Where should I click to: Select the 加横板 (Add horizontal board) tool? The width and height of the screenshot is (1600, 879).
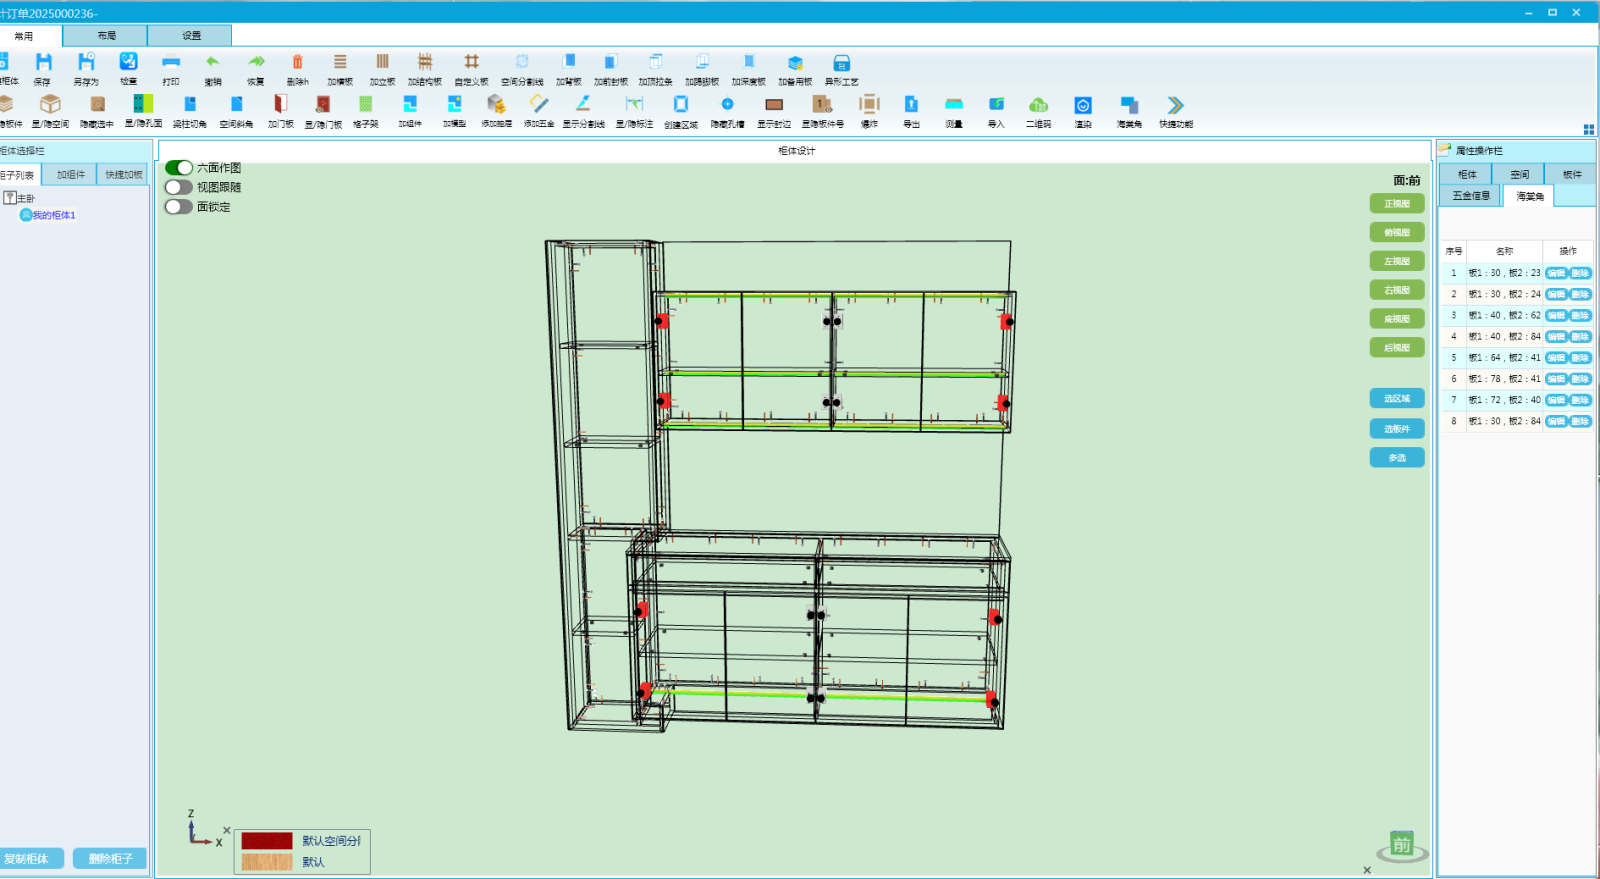click(x=340, y=64)
